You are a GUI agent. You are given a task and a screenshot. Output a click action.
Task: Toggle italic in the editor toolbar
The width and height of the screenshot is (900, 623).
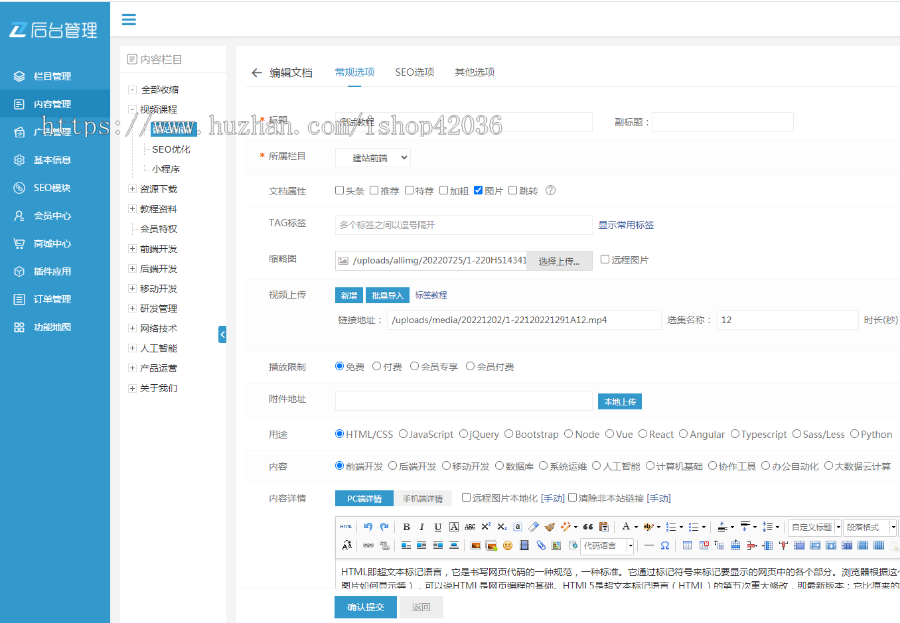[422, 527]
